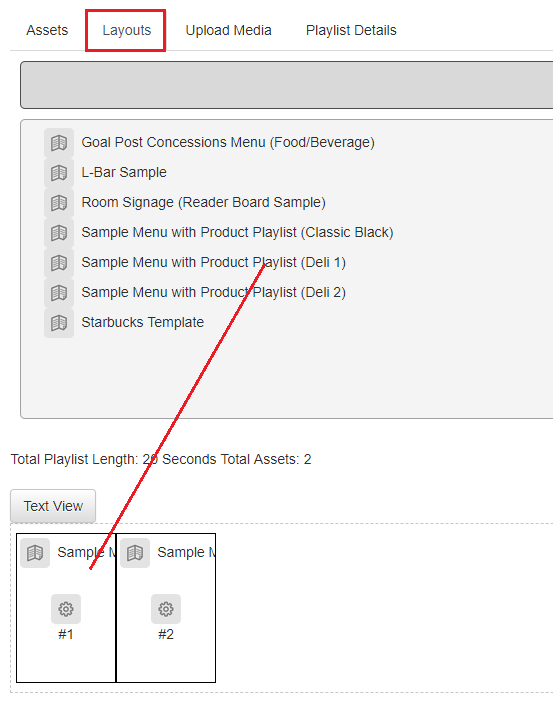Viewport: 553px width, 705px height.
Task: Click layout icon beside Classic Black menu
Action: coord(59,233)
